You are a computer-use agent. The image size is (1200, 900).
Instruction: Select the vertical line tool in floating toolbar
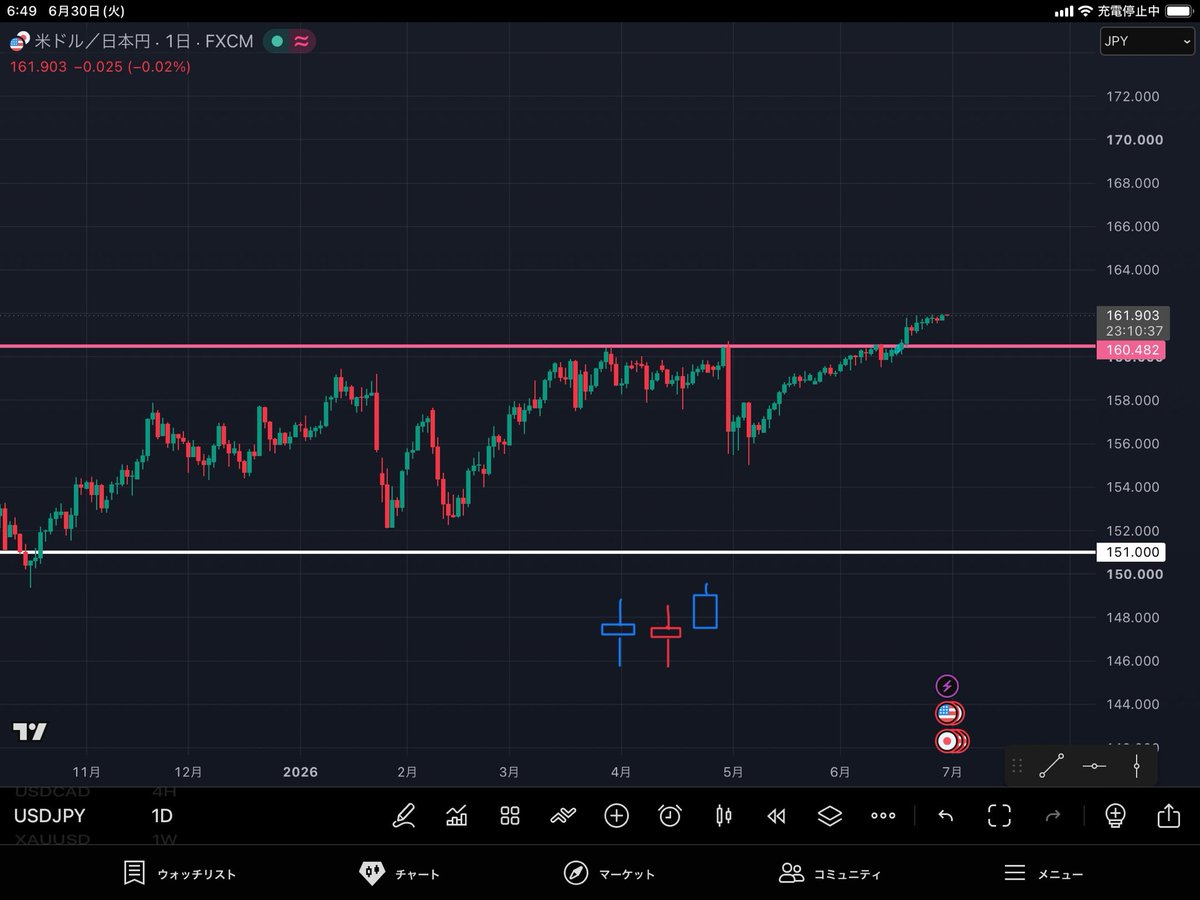[1137, 766]
